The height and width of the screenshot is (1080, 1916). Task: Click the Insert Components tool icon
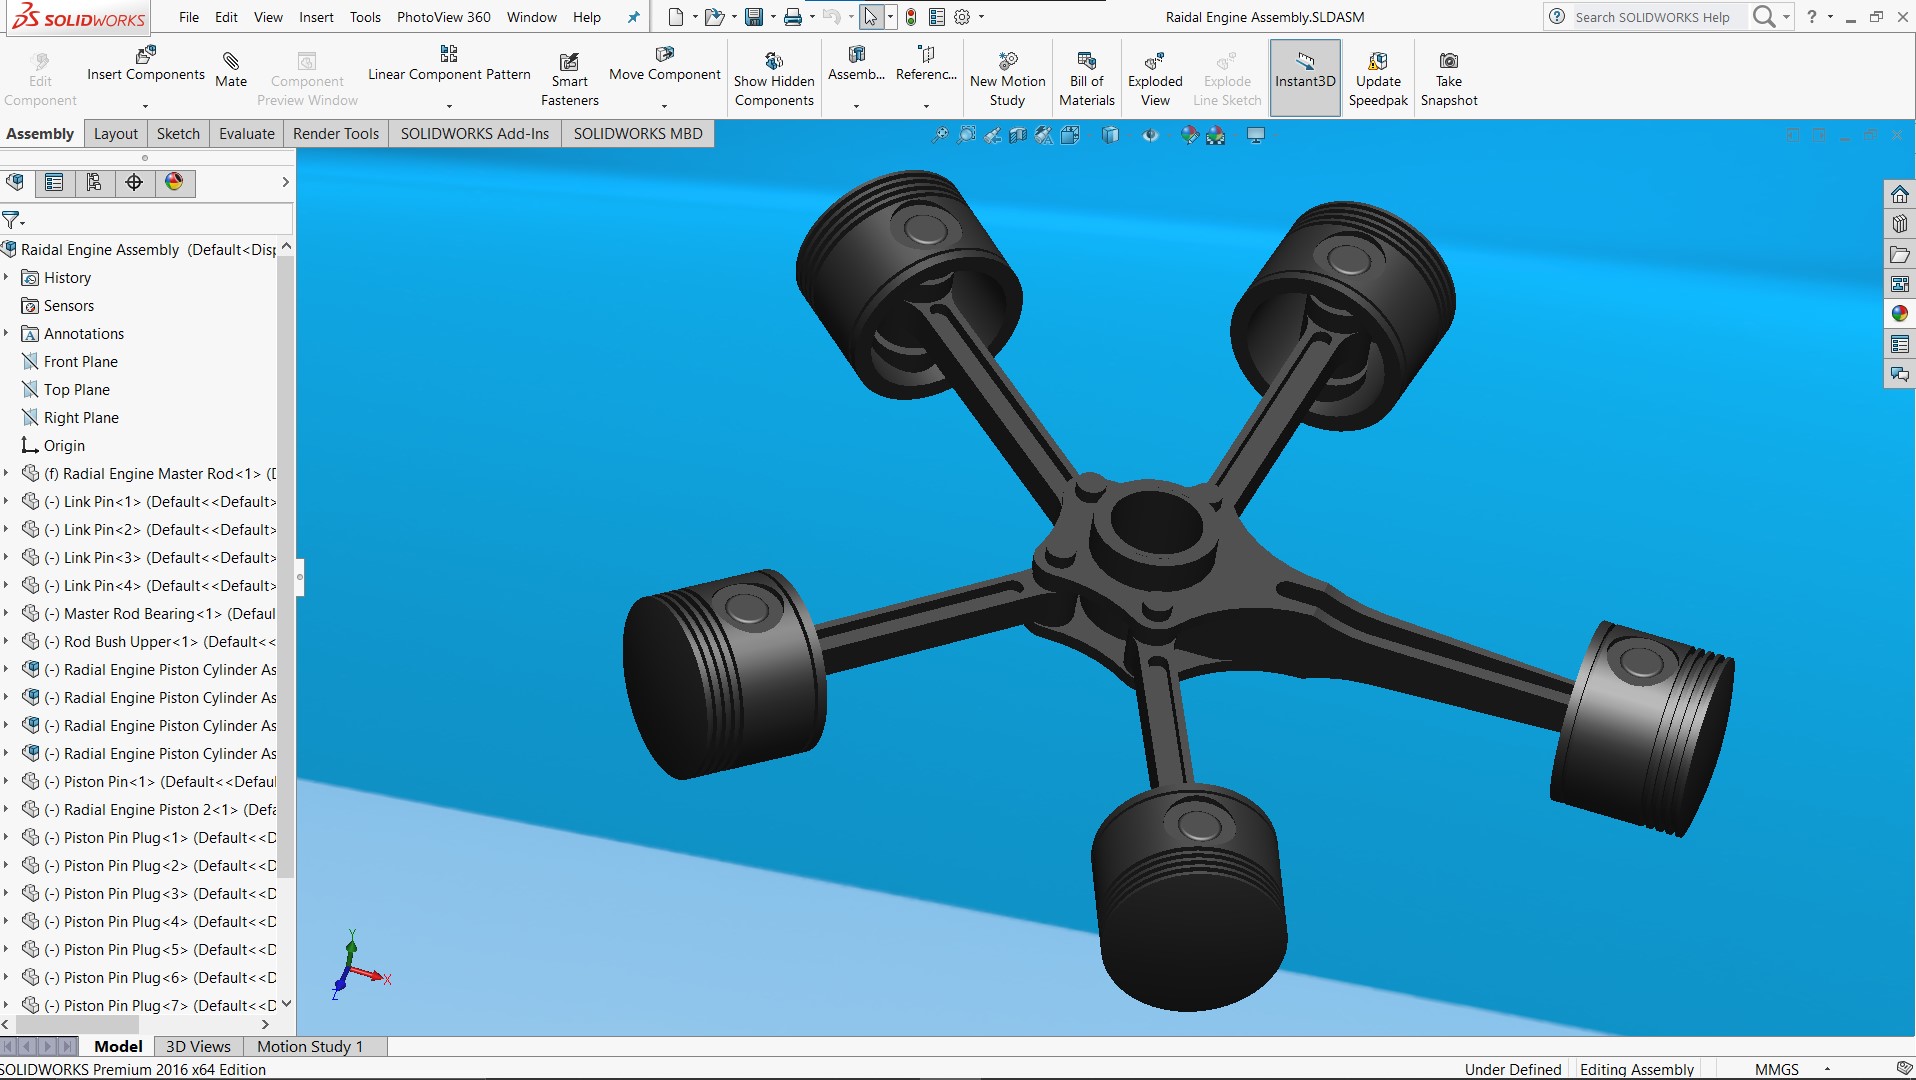point(146,55)
